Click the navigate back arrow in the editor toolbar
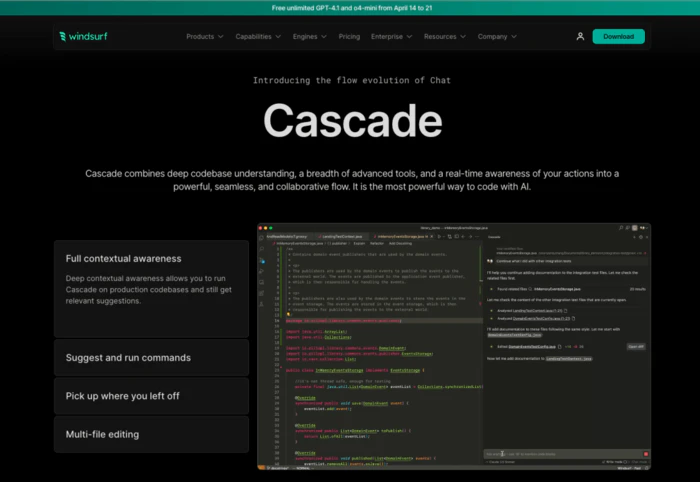 click(464, 237)
